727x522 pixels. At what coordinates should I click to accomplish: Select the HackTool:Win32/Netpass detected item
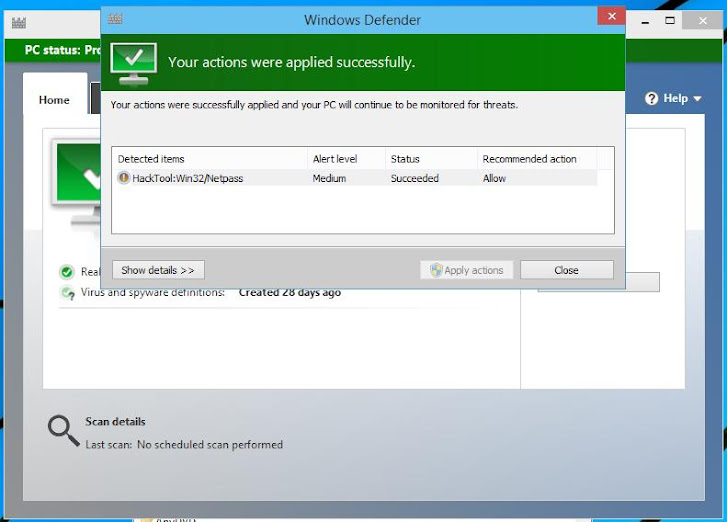[x=354, y=178]
